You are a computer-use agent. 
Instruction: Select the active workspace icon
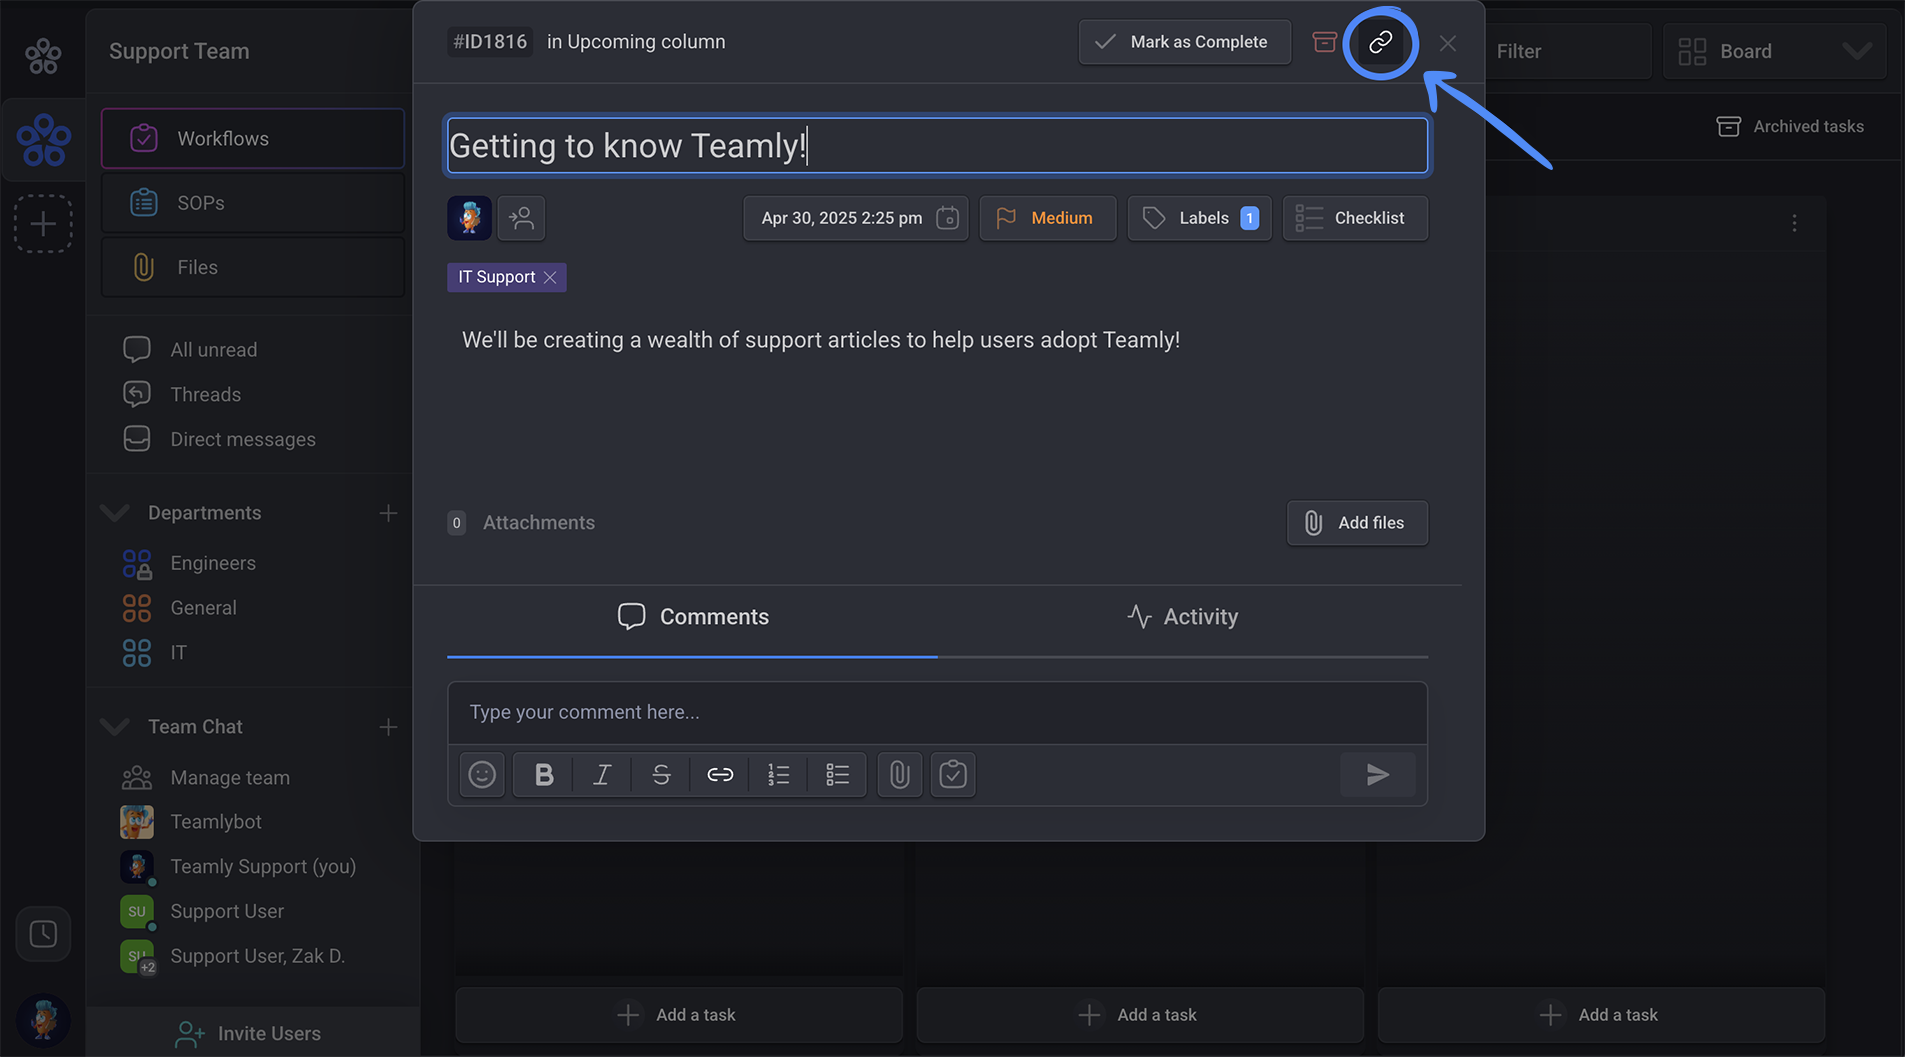tap(43, 139)
